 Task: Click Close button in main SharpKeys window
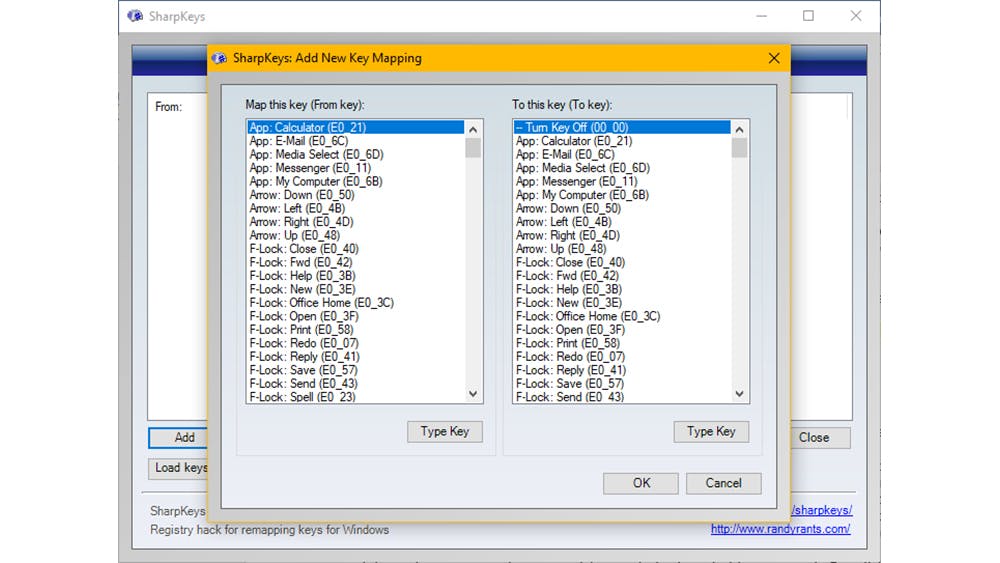coord(821,437)
